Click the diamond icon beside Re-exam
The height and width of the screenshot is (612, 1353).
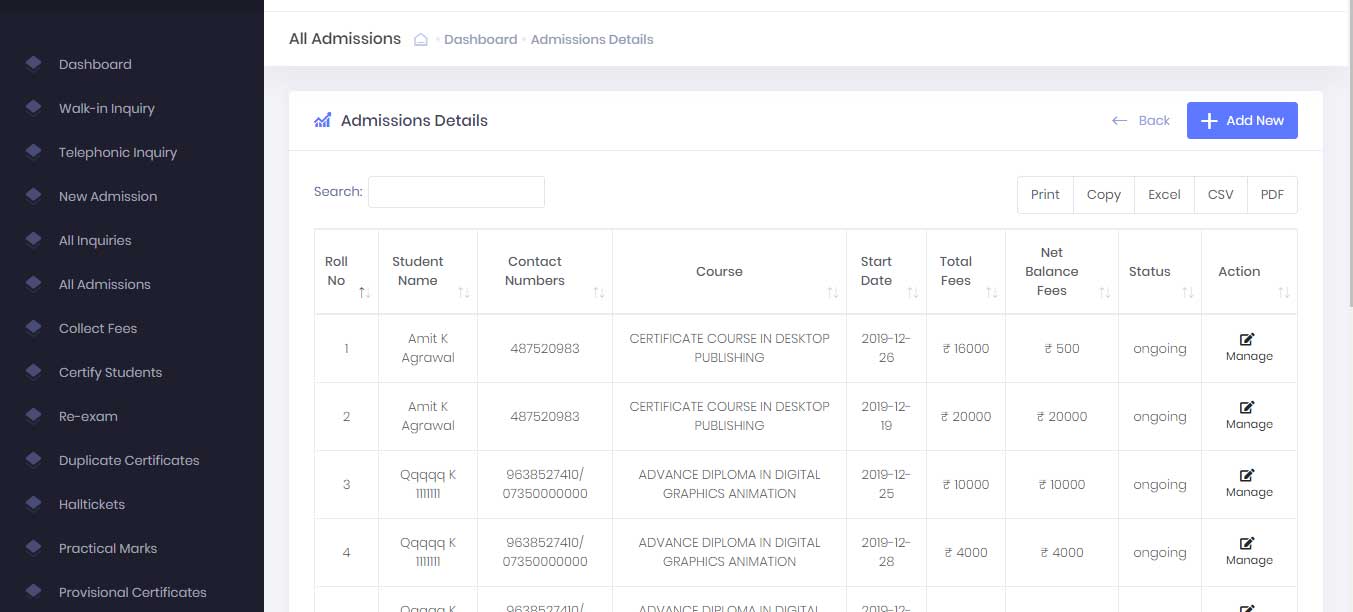pyautogui.click(x=33, y=416)
